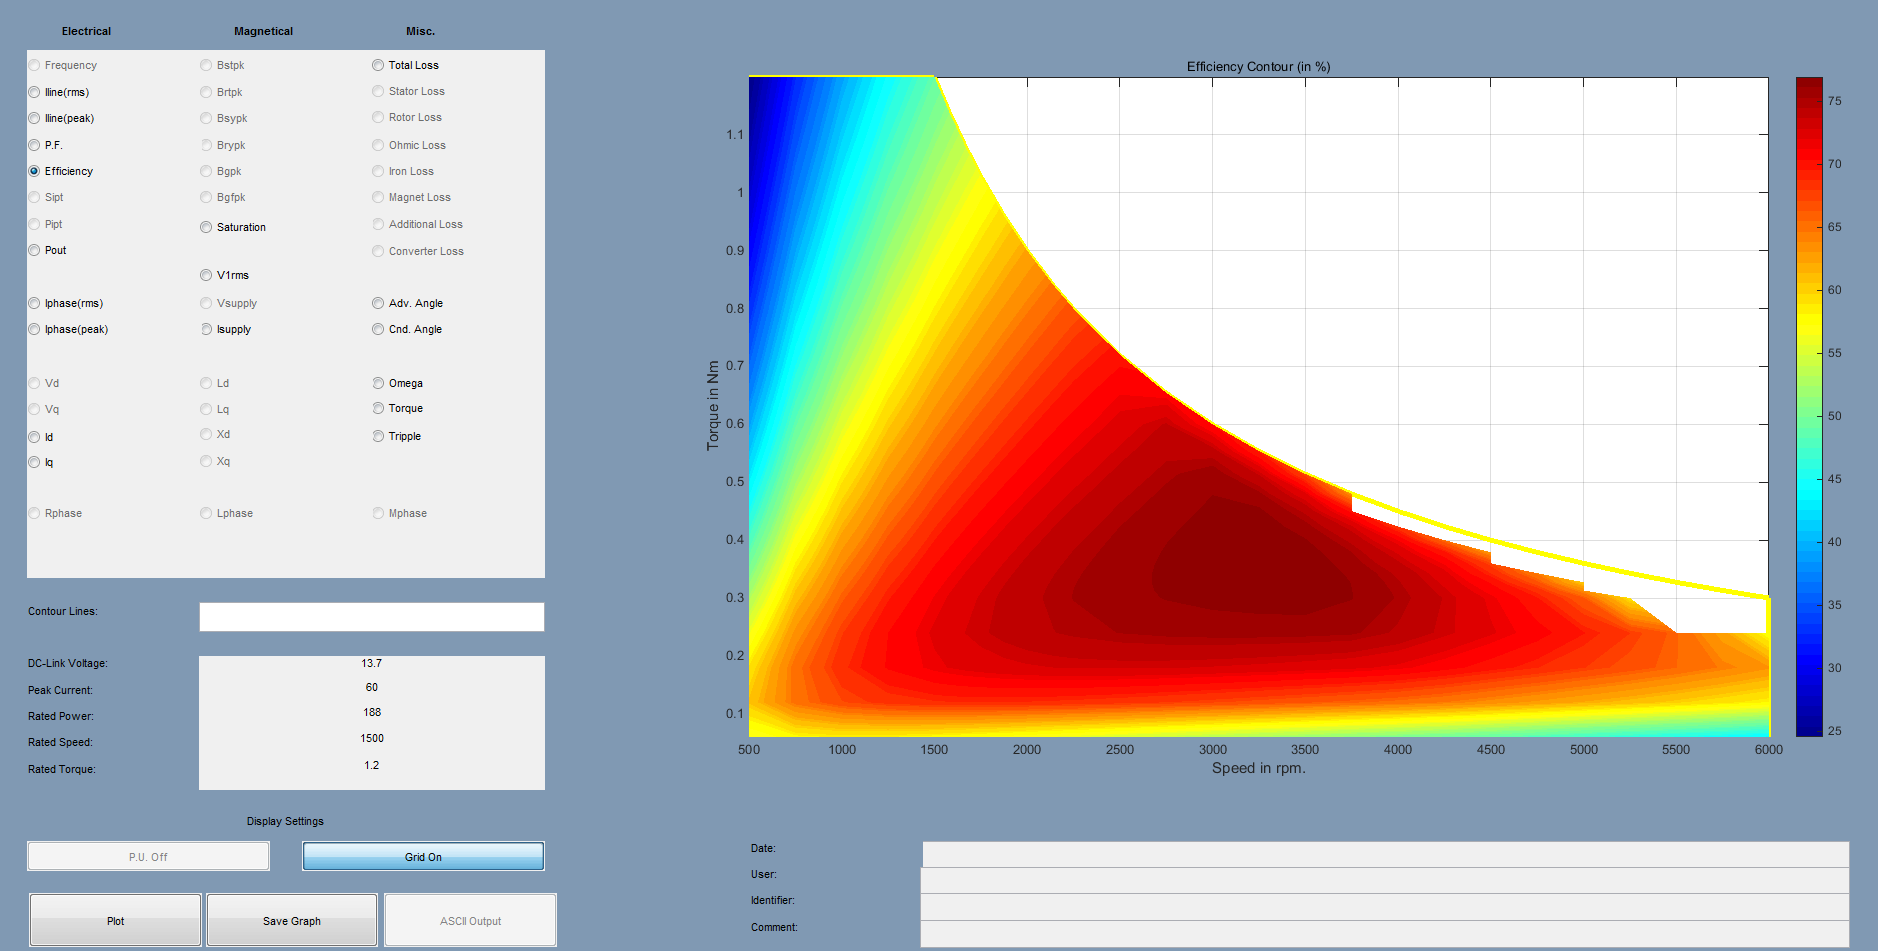This screenshot has width=1878, height=951.
Task: Click the Comment text field
Action: click(1384, 932)
